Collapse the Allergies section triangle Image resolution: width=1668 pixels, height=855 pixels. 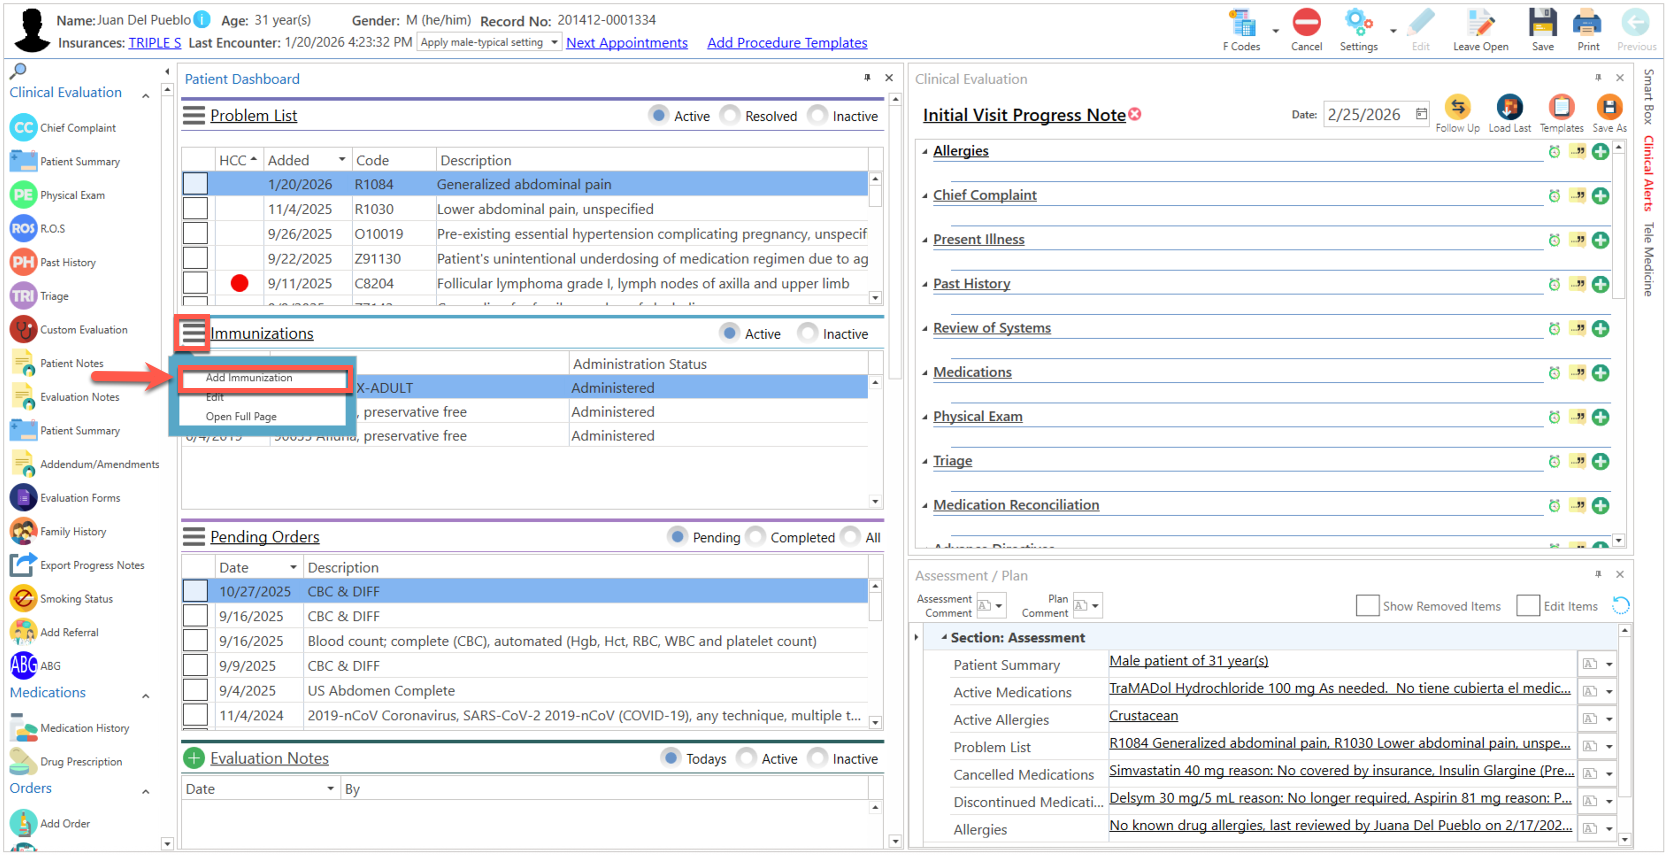click(924, 152)
